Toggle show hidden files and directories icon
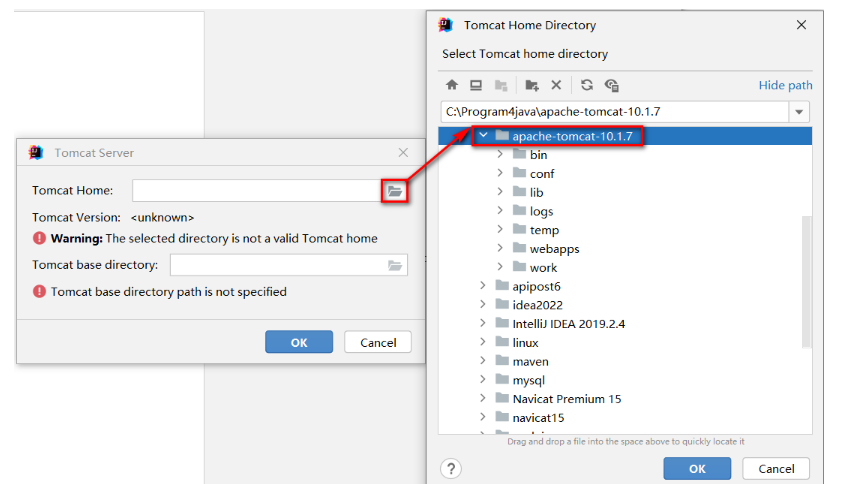The height and width of the screenshot is (484, 859). point(611,85)
